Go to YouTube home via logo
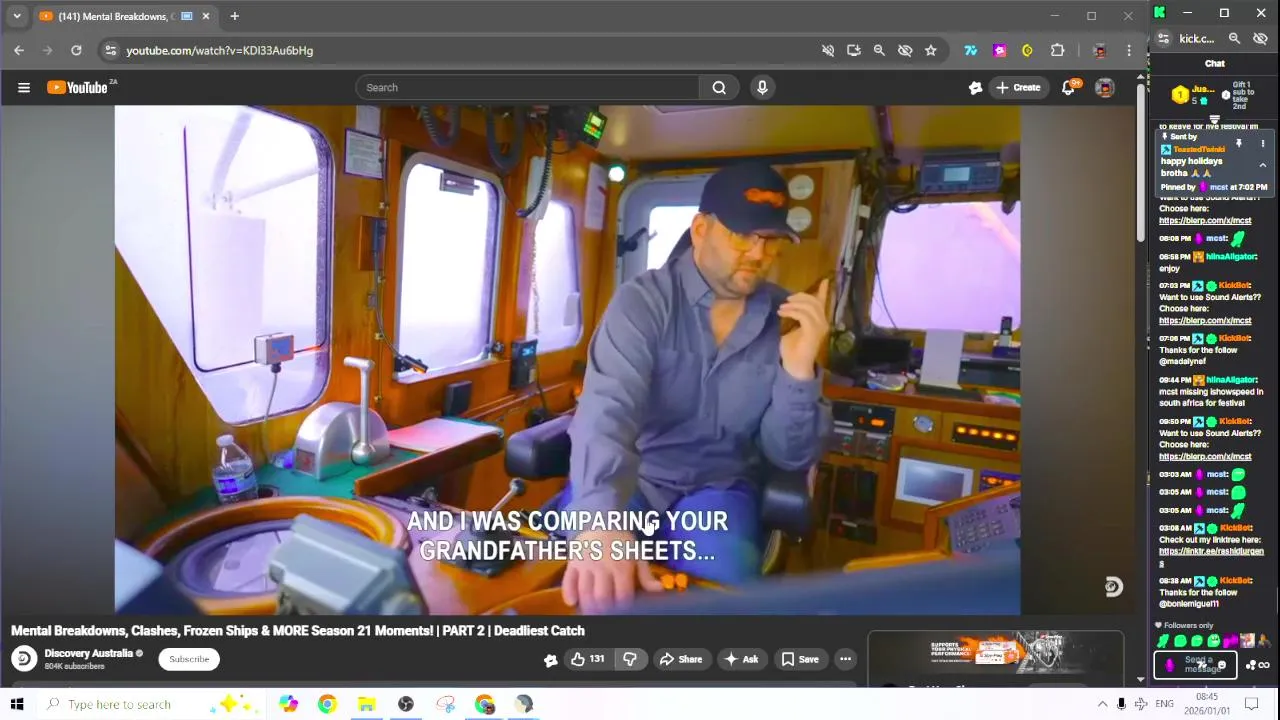This screenshot has height=720, width=1280. (78, 88)
